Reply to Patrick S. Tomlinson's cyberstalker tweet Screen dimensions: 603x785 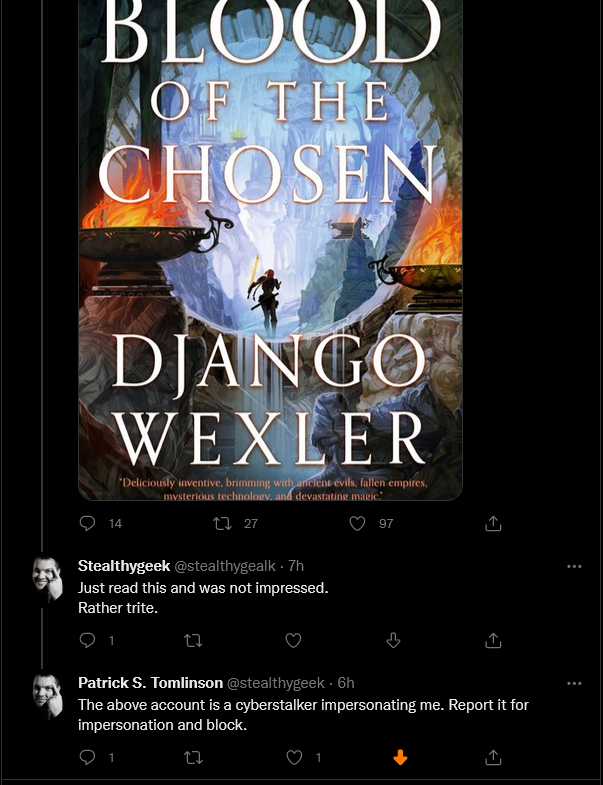[88, 757]
